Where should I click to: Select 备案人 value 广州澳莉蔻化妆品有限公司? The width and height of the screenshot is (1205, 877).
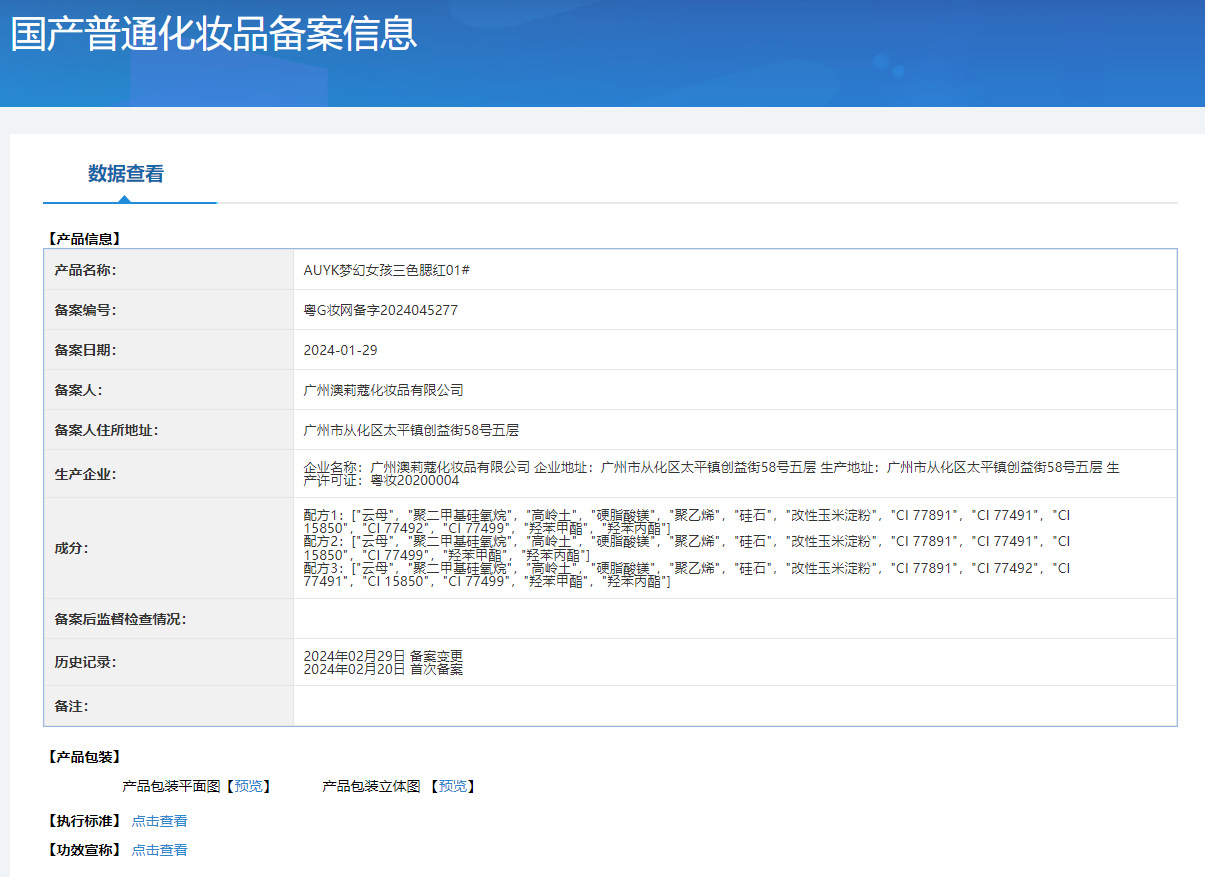(x=384, y=390)
